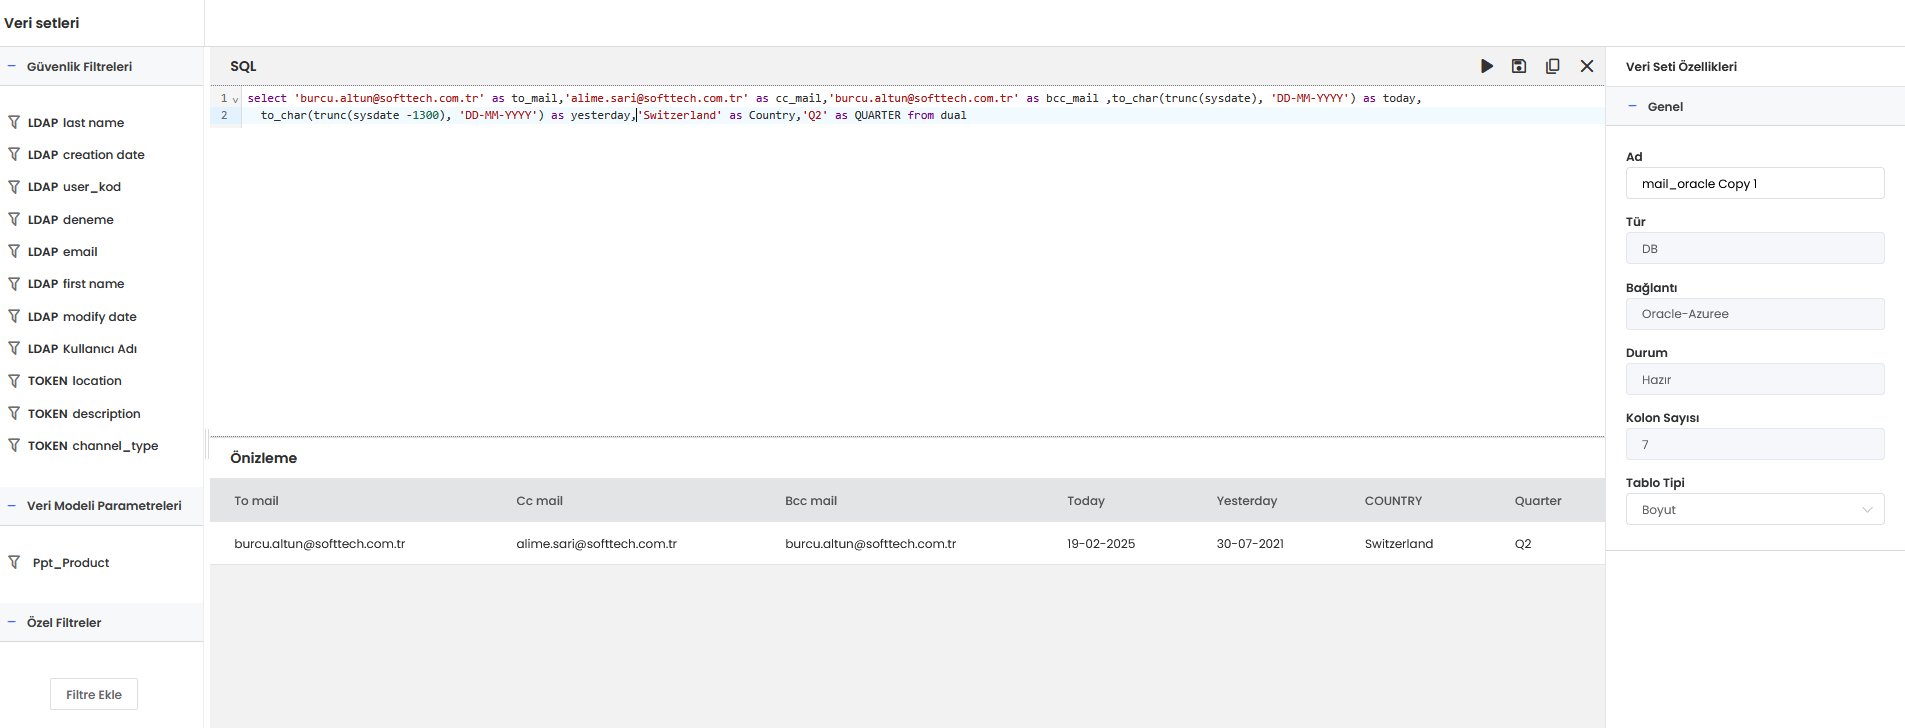Click filter icon beside TOKEN location

14,381
